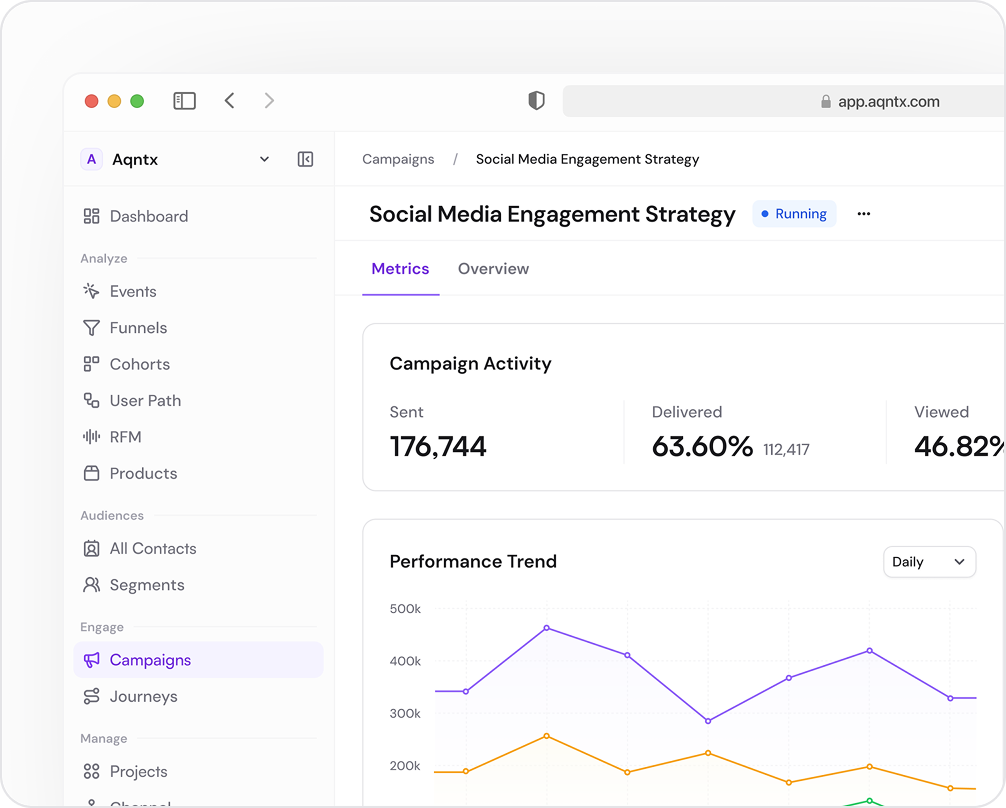Screen dimensions: 1006x808
Task: Click the purple line peak data point
Action: pos(546,628)
